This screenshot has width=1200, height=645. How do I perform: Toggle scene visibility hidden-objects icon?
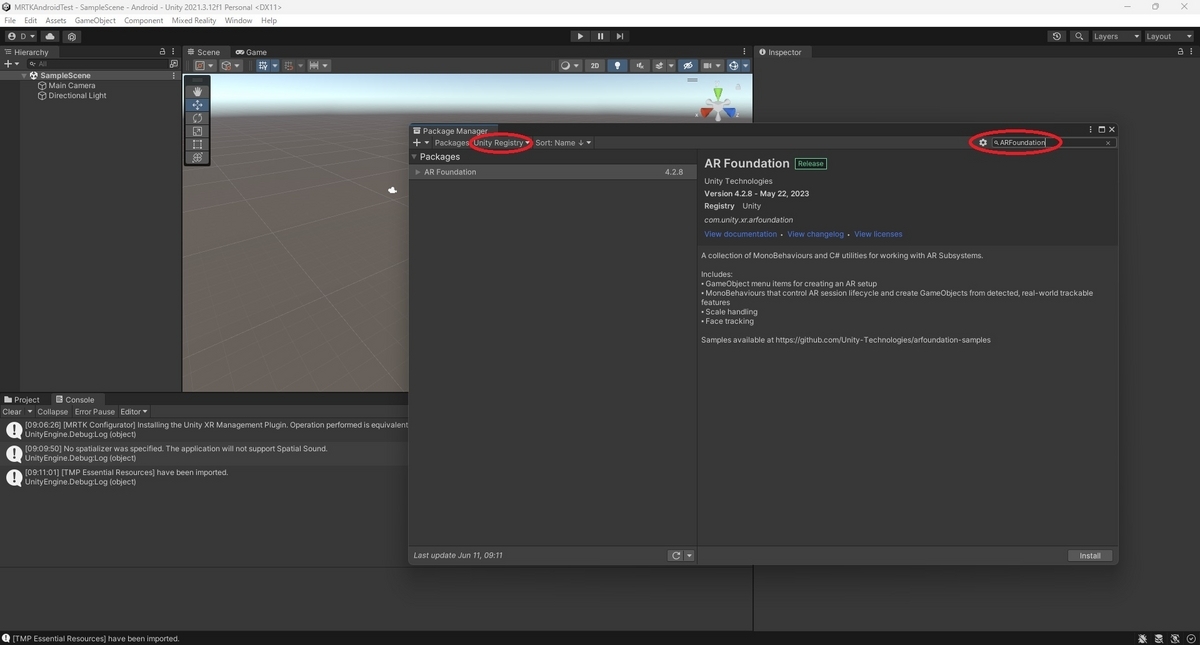point(687,66)
